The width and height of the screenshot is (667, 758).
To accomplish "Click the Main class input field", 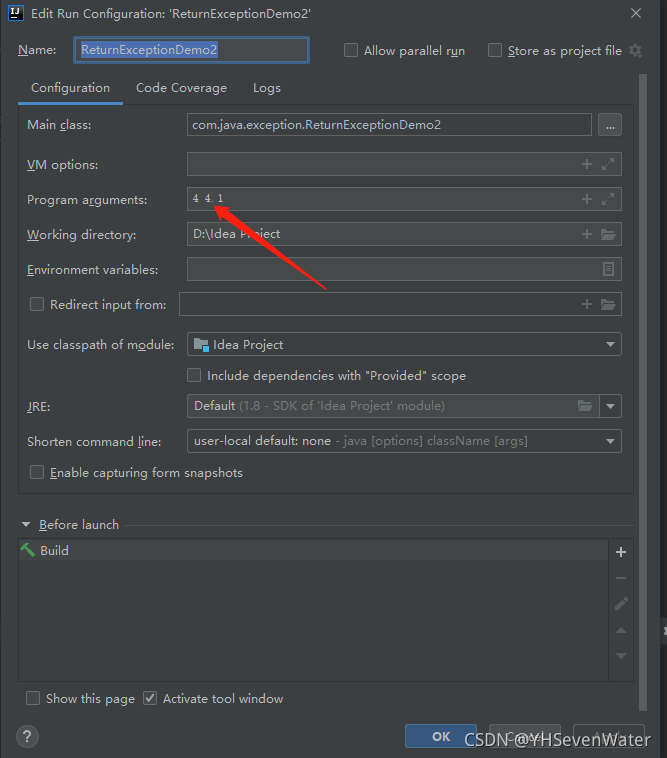I will [389, 125].
